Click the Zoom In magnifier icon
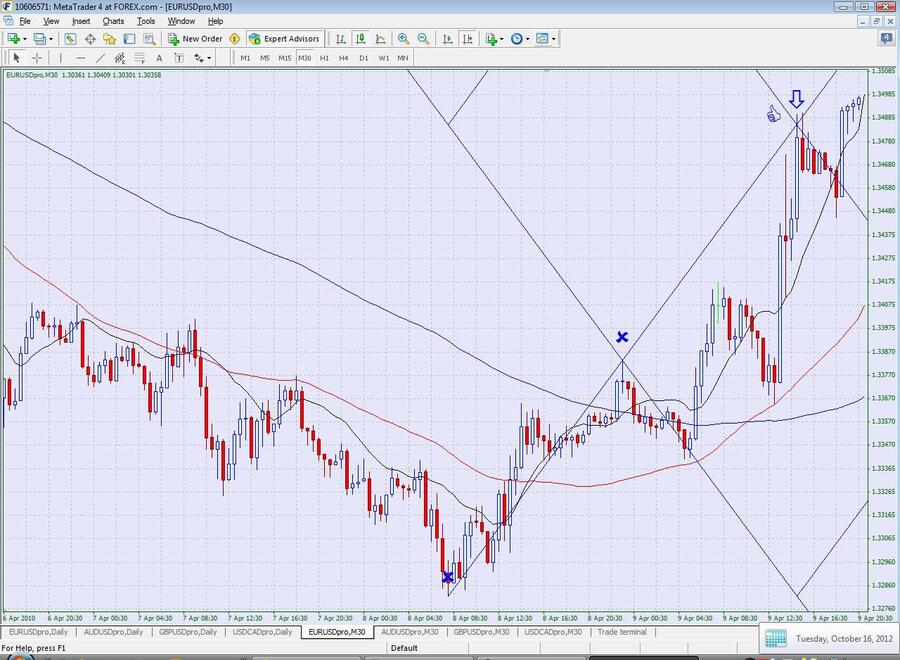This screenshot has height=660, width=900. 403,39
